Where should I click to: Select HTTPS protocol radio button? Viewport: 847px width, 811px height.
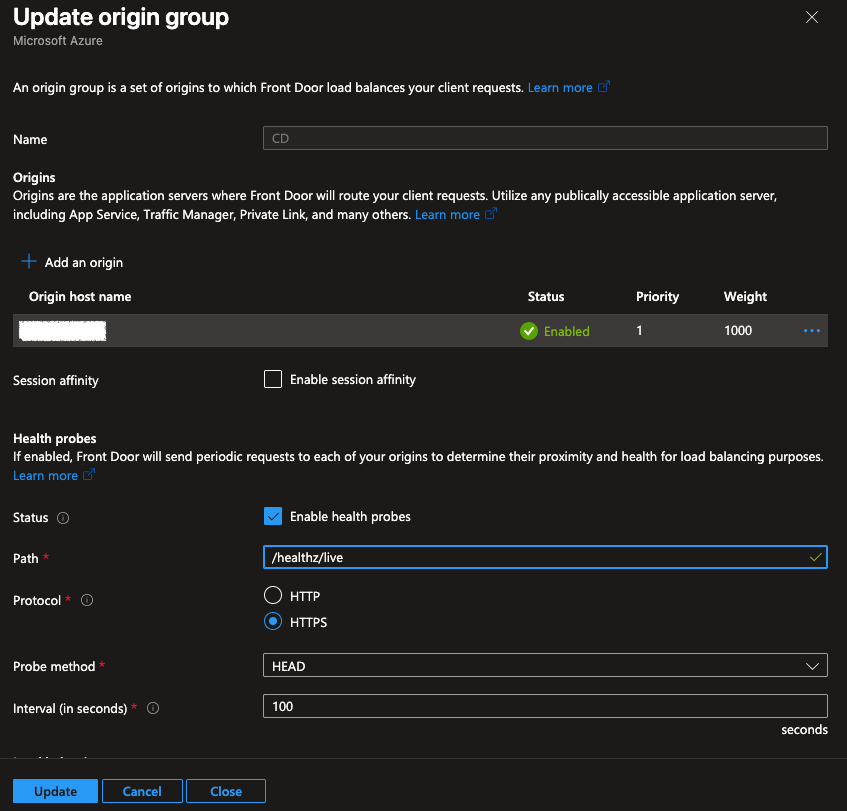[273, 621]
